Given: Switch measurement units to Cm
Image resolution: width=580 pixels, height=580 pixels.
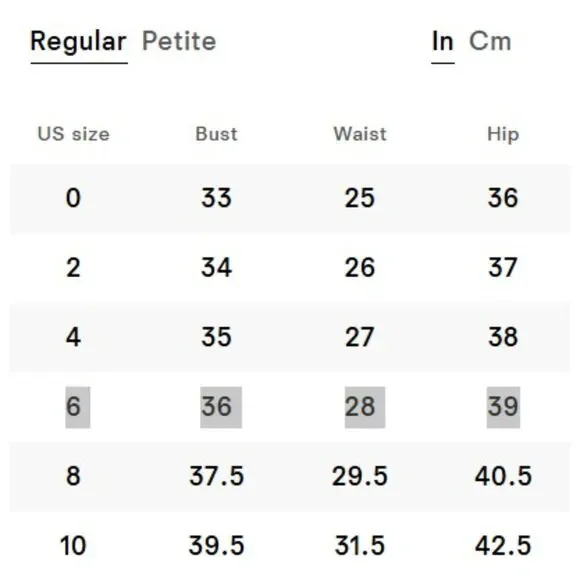Looking at the screenshot, I should 490,41.
